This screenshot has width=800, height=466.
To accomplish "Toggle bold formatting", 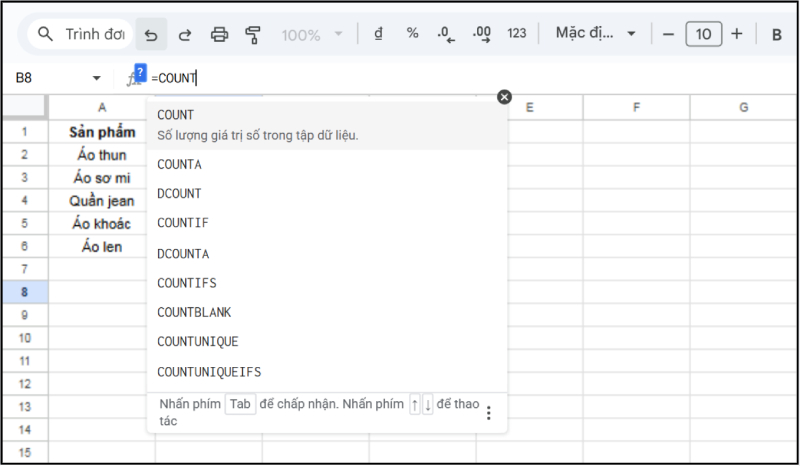I will (x=777, y=34).
